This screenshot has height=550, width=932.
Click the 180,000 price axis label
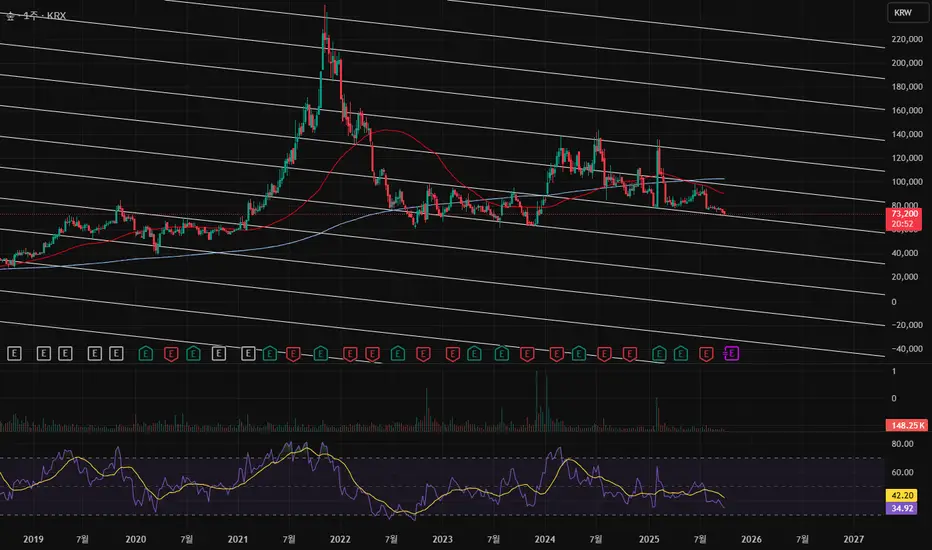(907, 87)
